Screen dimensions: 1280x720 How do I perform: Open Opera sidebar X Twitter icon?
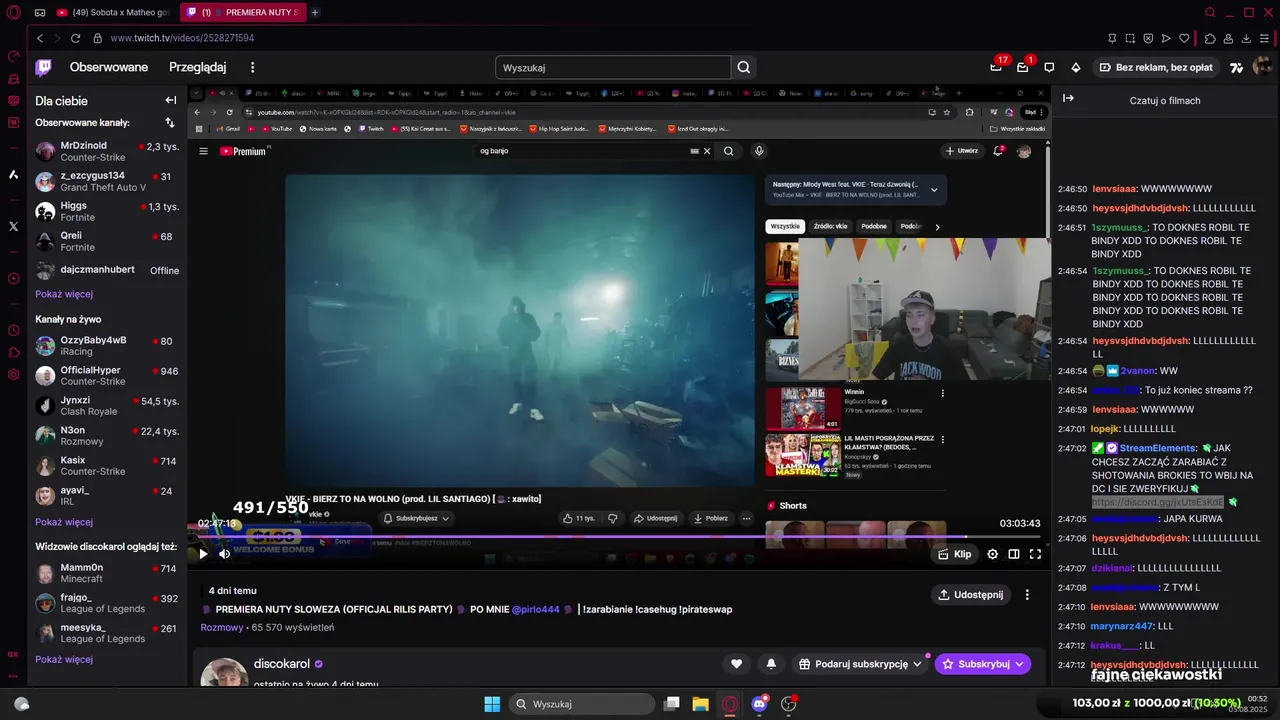point(13,226)
